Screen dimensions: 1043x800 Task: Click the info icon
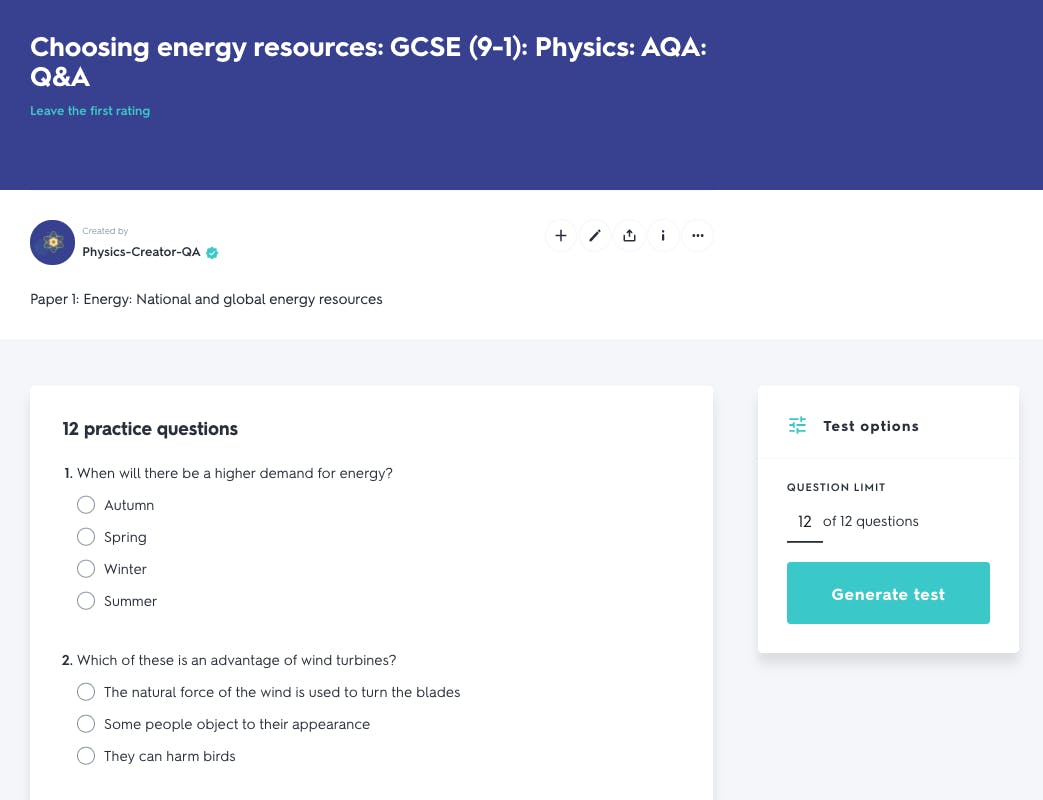coord(663,235)
